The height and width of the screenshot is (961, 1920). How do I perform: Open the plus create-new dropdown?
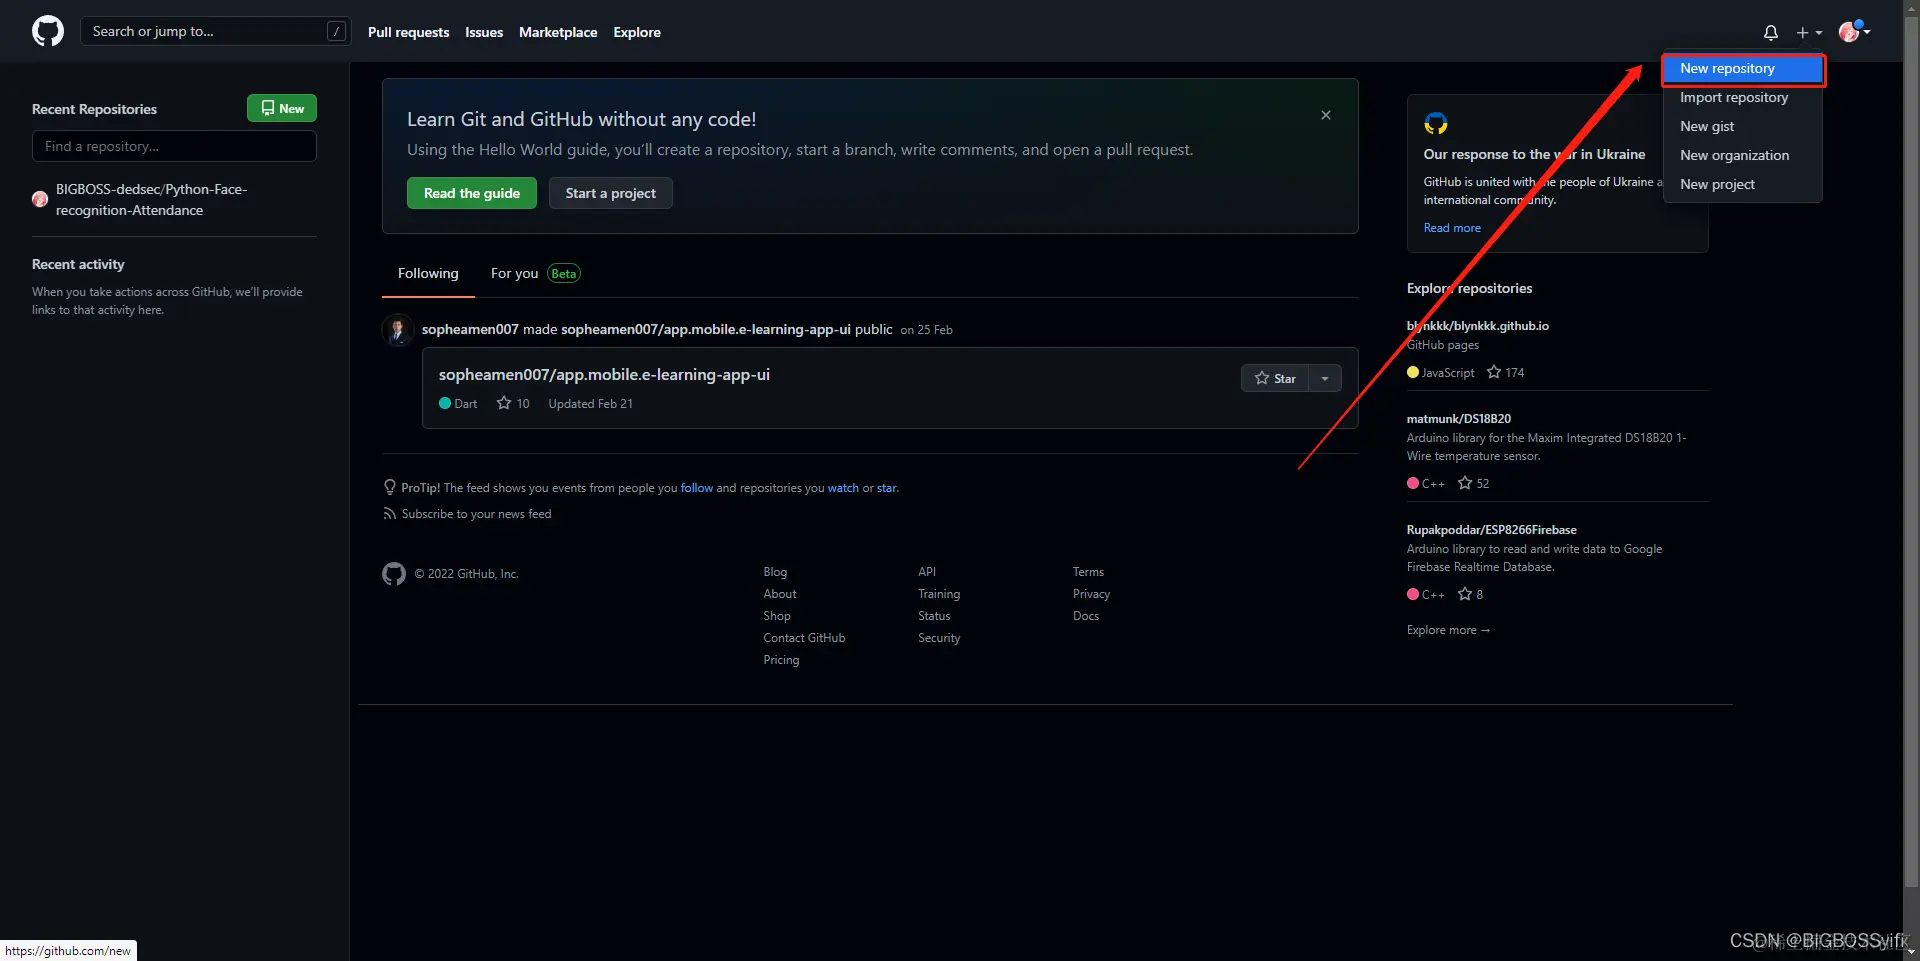1809,32
